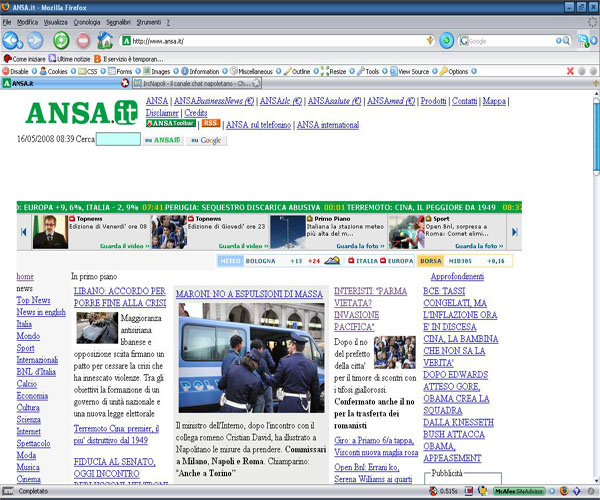Open the Topnews Venerdì ore 08 video thumbnail
The image size is (600, 500).
[50, 232]
